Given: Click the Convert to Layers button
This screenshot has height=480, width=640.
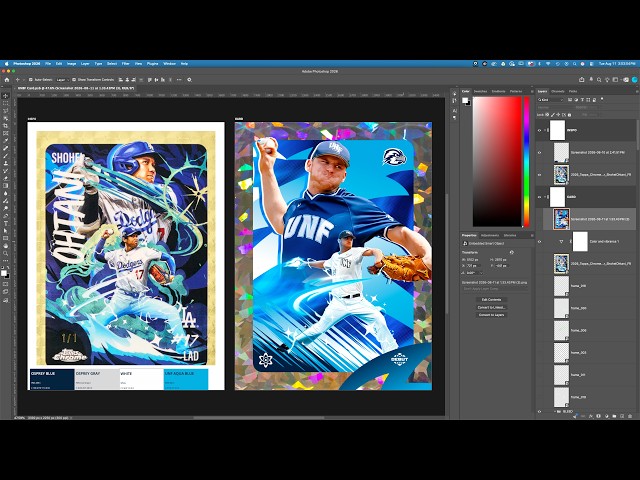Looking at the screenshot, I should 491,315.
